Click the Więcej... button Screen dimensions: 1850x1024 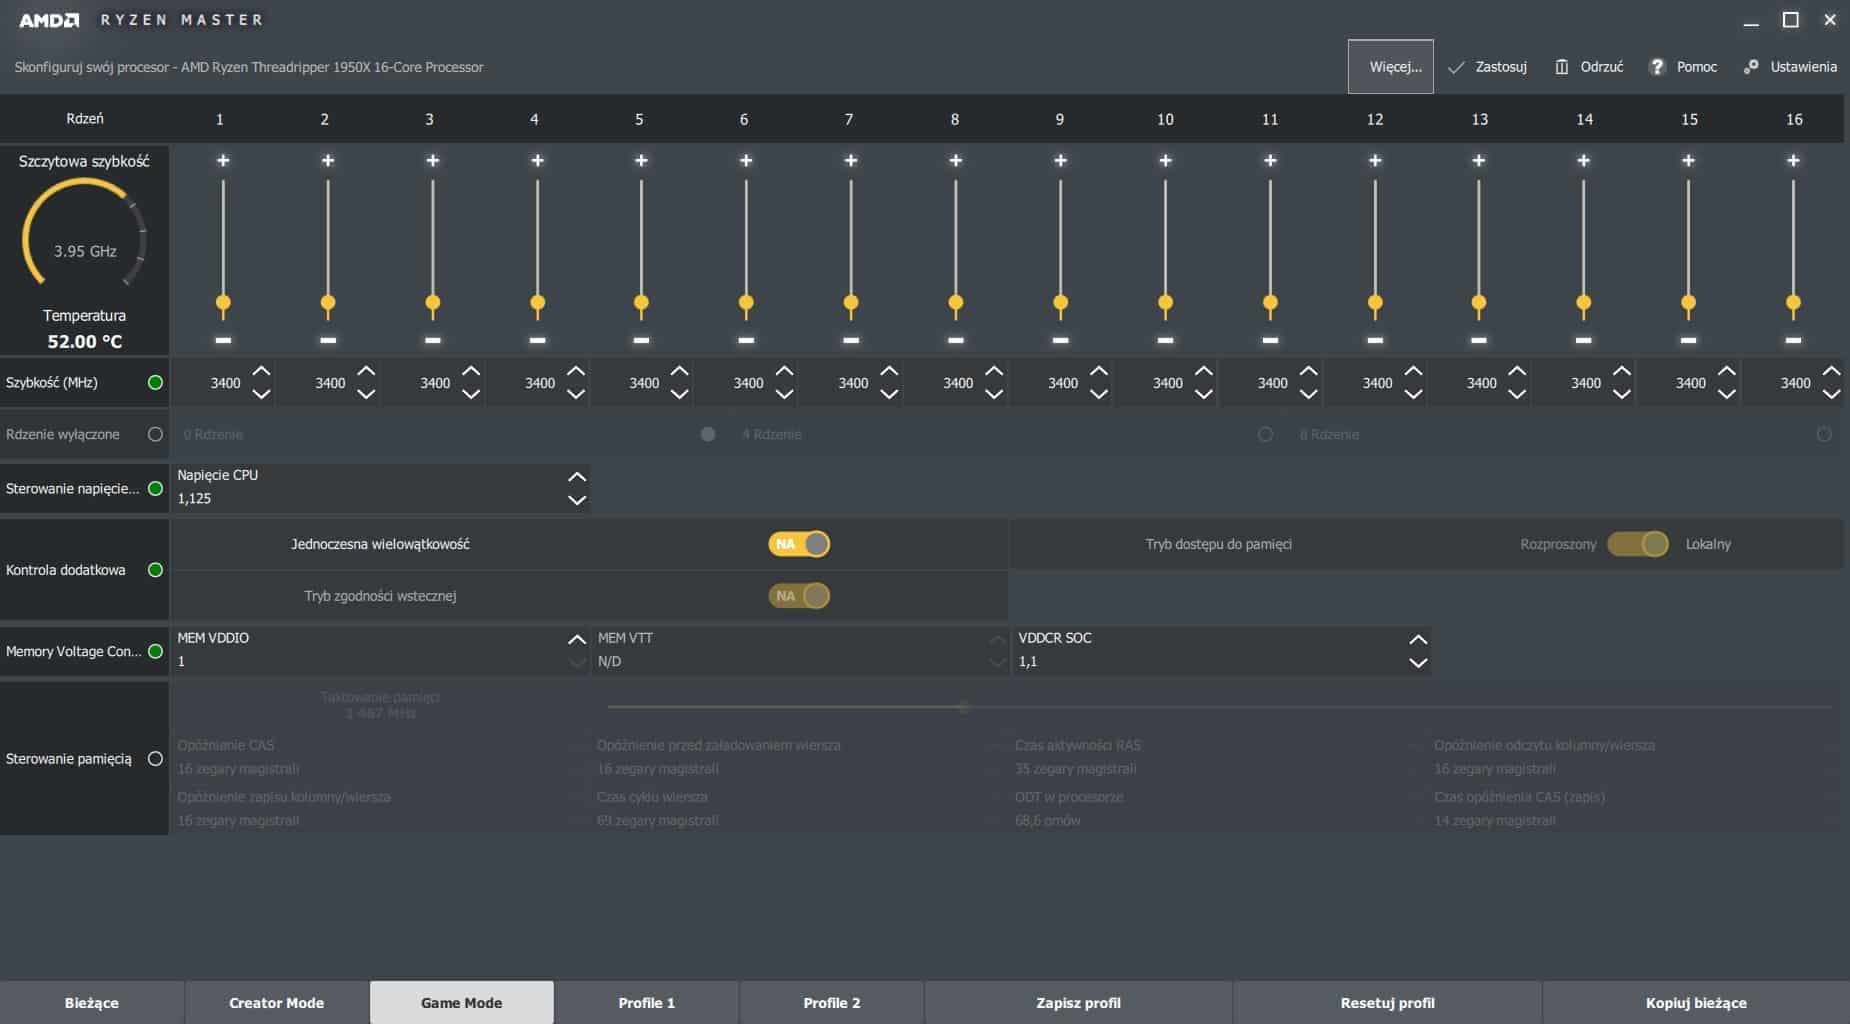pyautogui.click(x=1391, y=67)
